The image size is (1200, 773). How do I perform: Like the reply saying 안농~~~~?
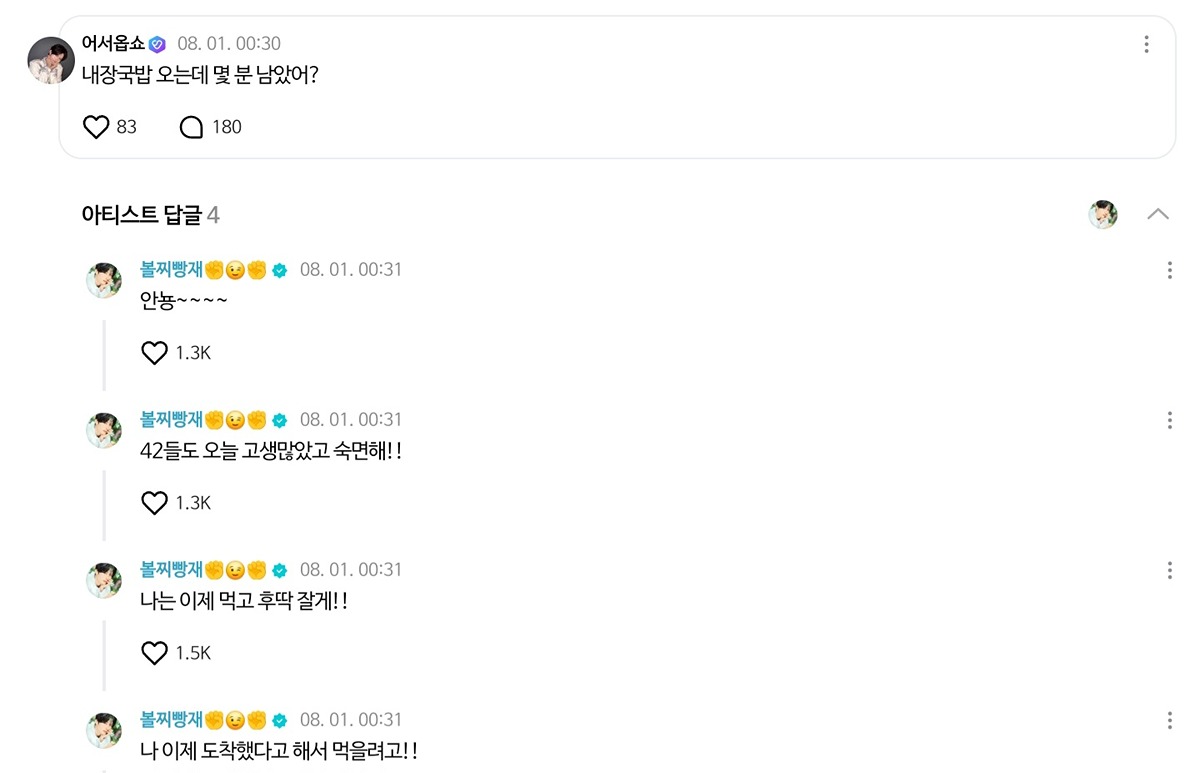154,353
